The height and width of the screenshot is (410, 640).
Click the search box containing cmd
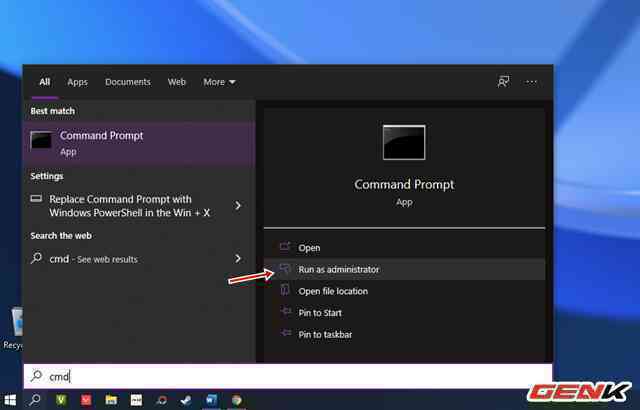point(288,376)
